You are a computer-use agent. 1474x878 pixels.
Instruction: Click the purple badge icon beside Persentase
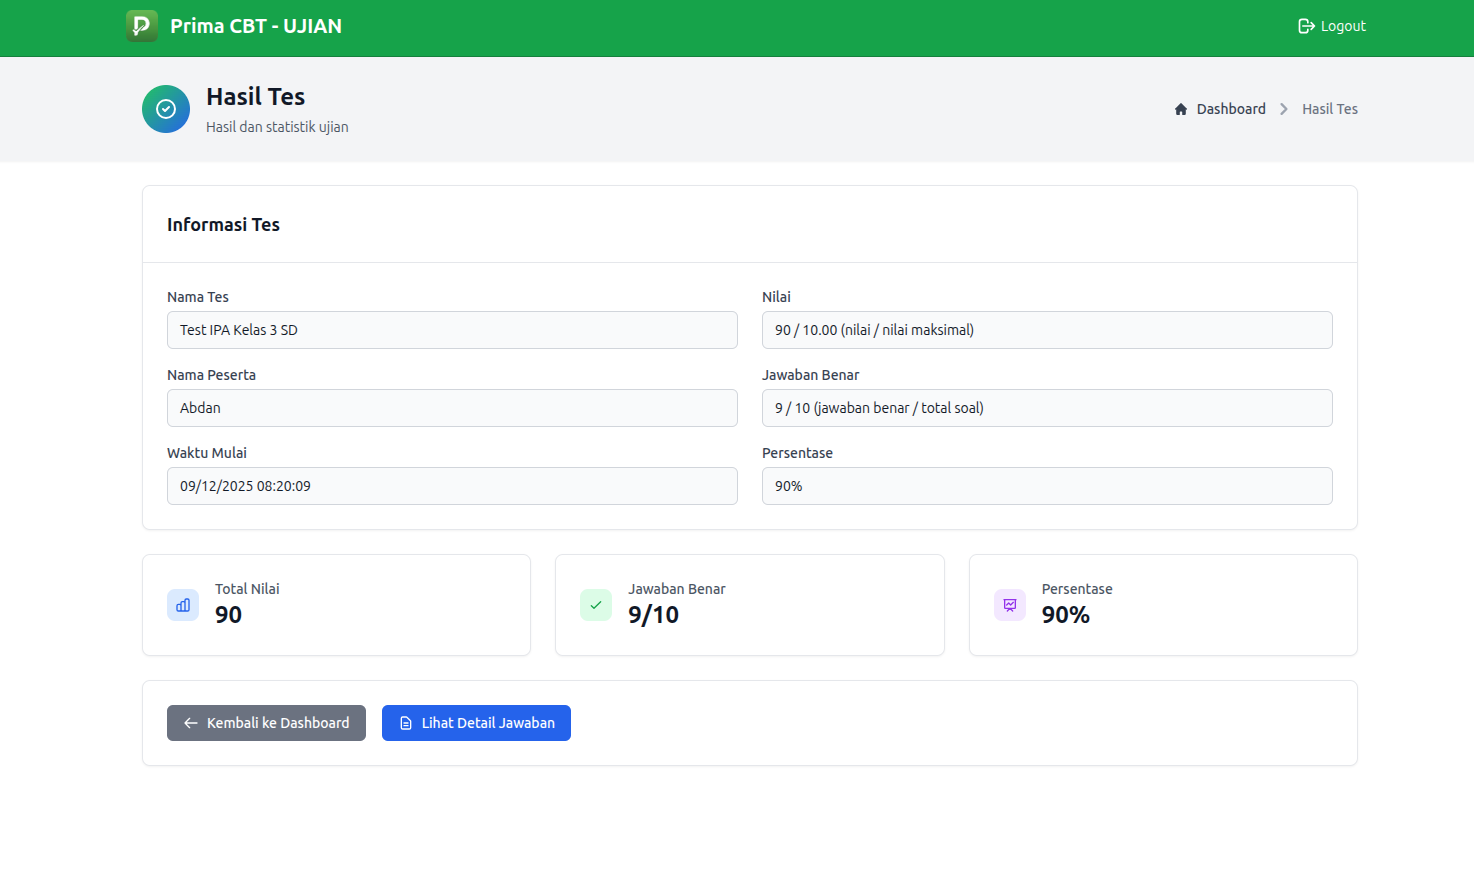pyautogui.click(x=1009, y=605)
